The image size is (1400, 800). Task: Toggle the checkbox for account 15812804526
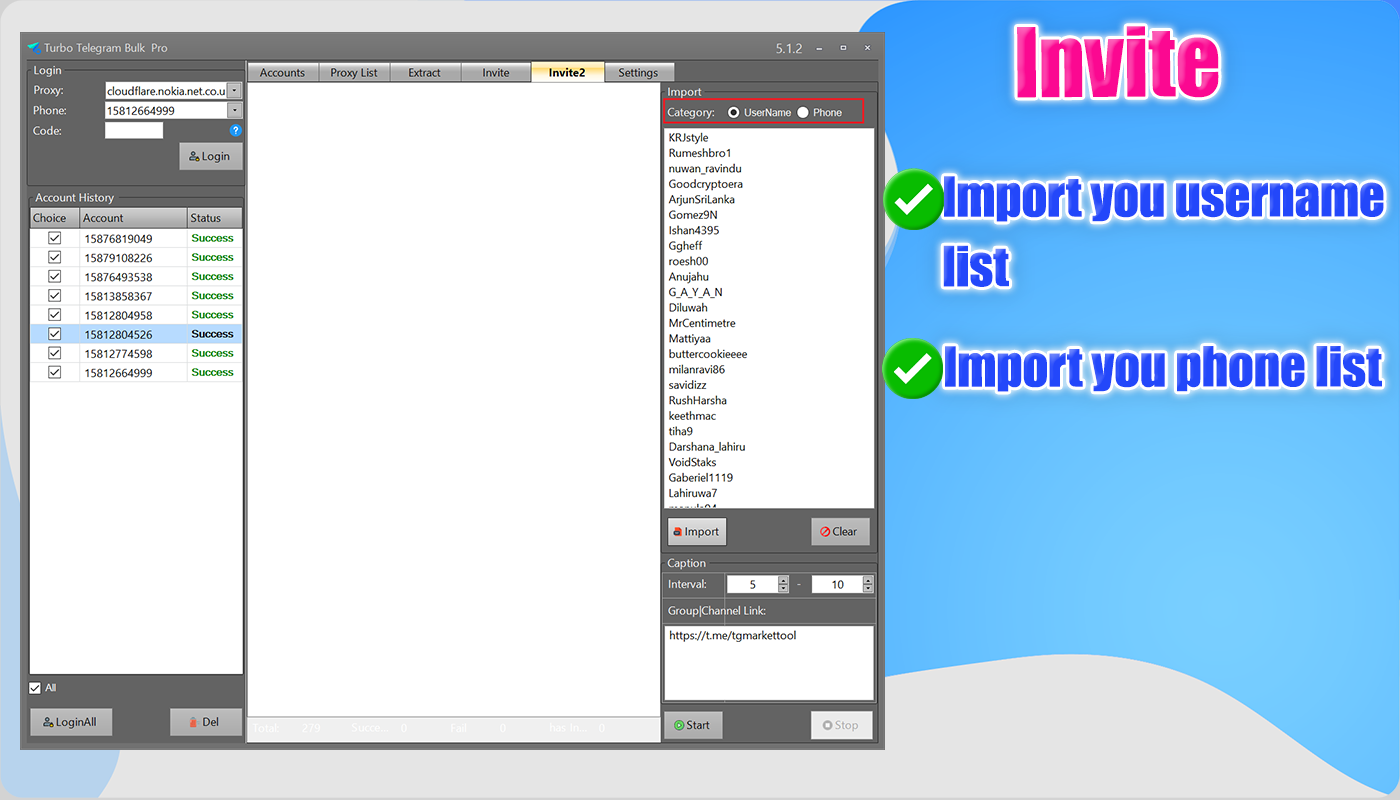click(x=55, y=334)
